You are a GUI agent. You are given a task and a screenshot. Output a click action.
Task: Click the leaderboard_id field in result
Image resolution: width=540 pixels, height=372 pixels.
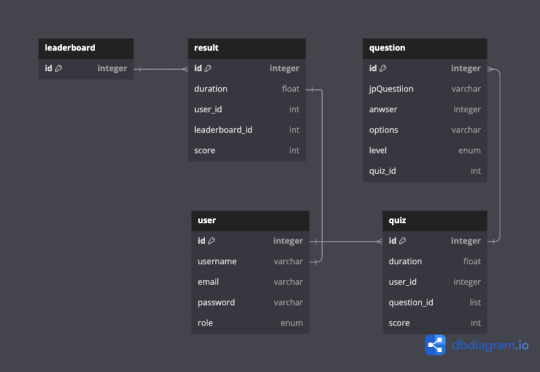pyautogui.click(x=247, y=130)
